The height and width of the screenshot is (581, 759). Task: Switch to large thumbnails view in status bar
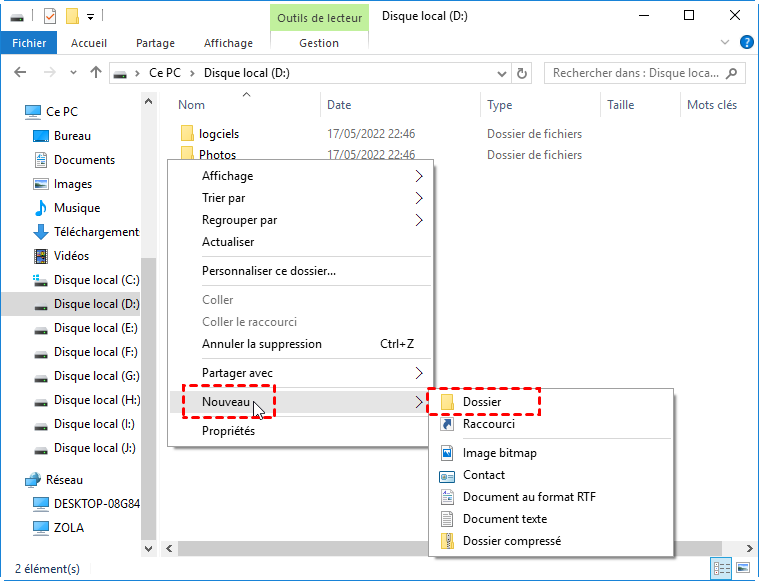click(741, 568)
